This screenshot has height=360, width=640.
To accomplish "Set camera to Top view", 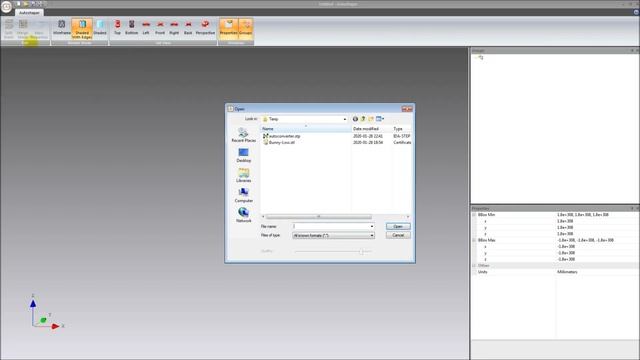I will [117, 28].
